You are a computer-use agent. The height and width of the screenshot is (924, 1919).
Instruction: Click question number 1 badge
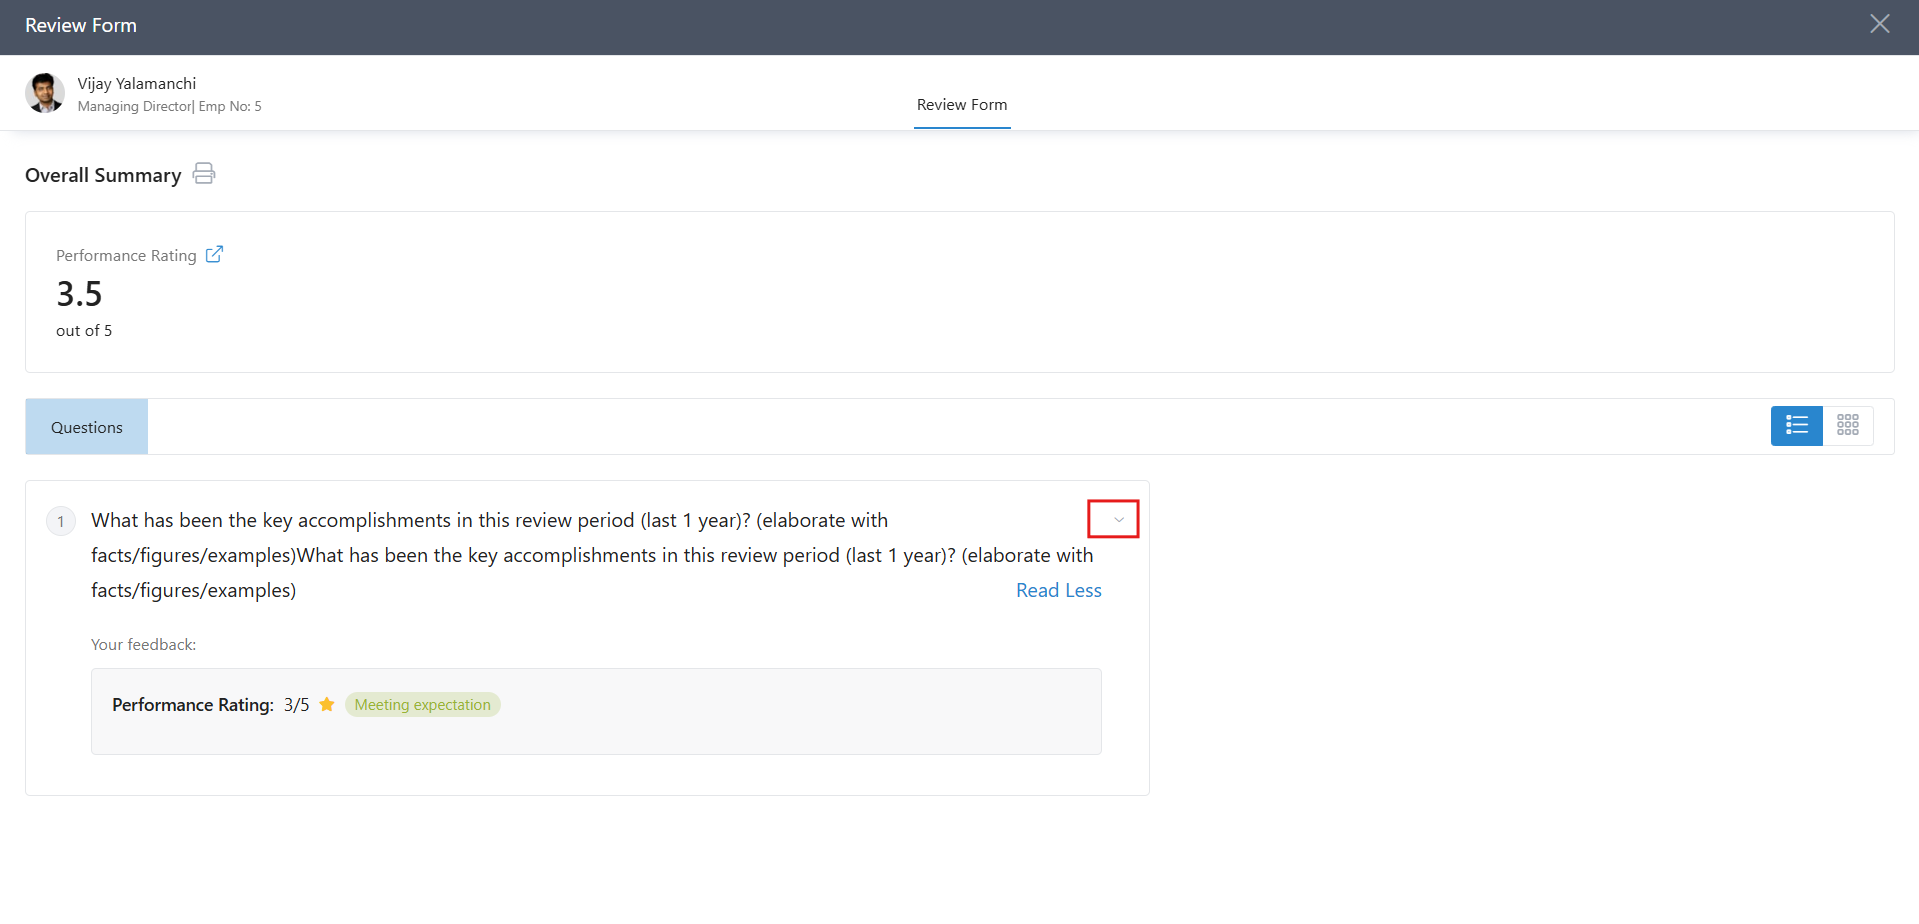60,521
